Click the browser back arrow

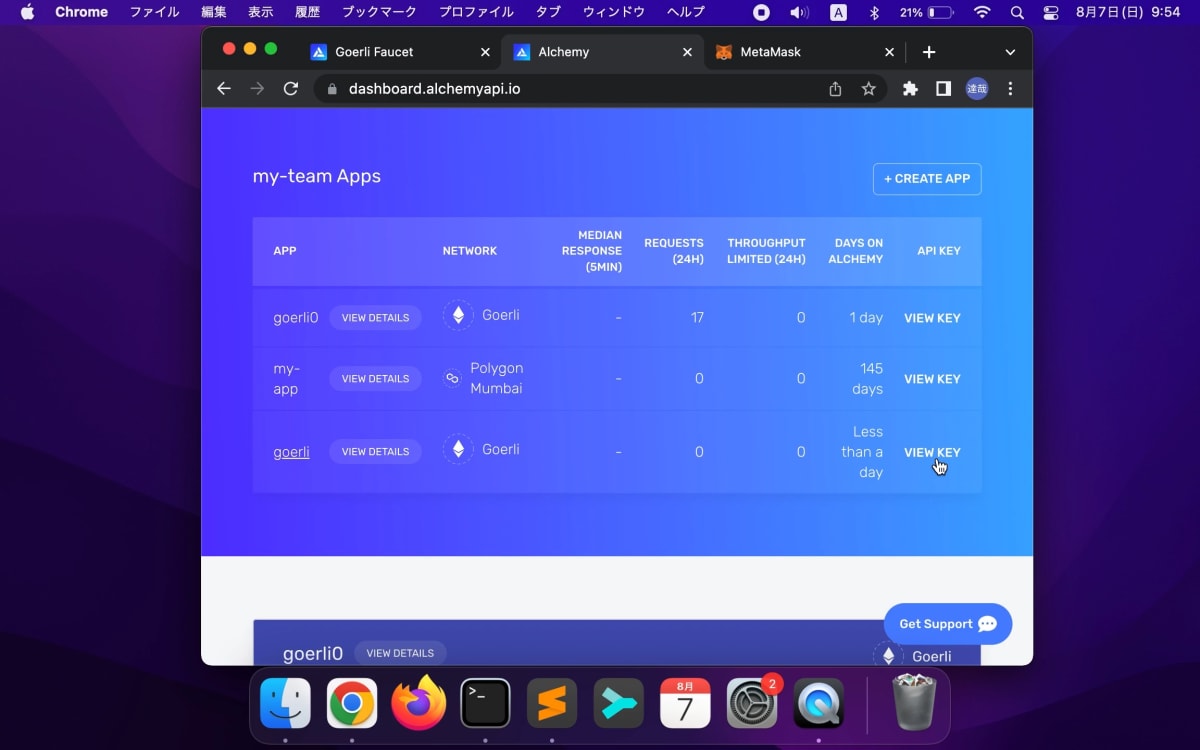224,89
